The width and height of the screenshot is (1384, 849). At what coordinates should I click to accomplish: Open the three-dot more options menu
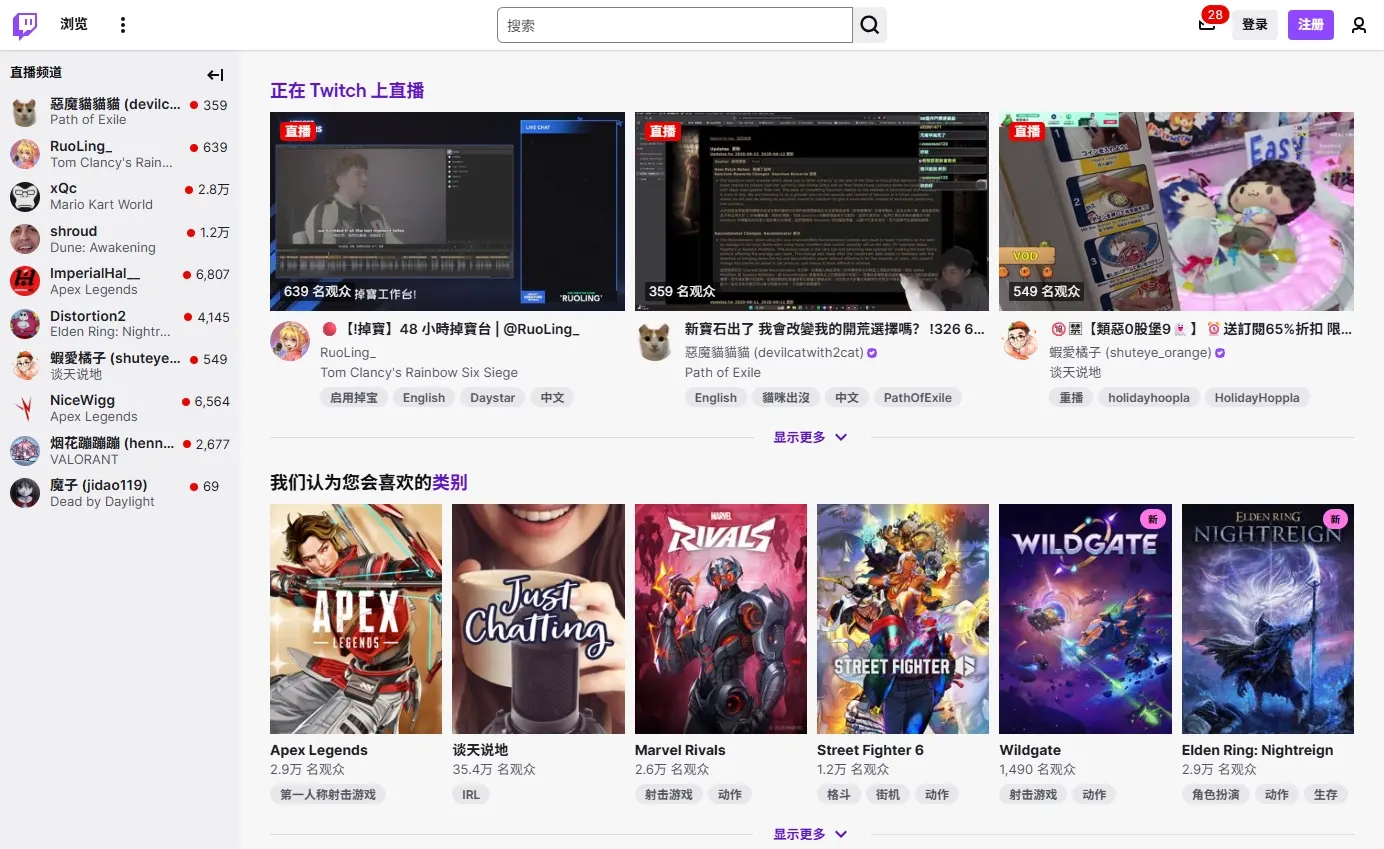click(123, 25)
